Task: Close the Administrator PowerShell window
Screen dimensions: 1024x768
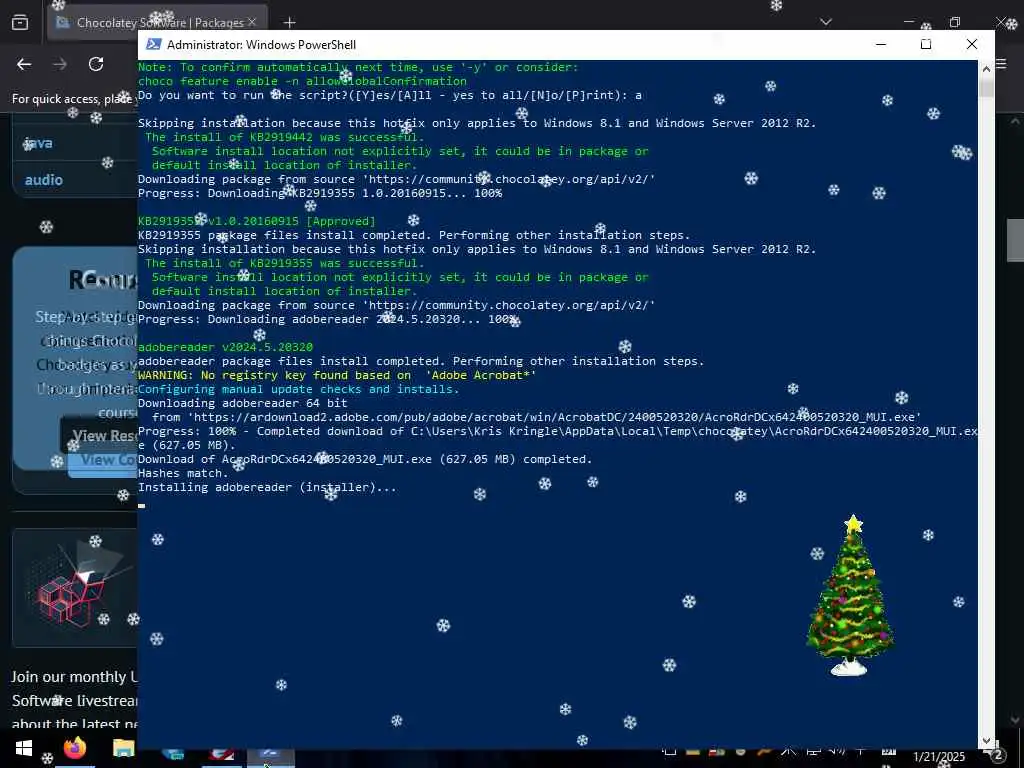Action: pos(972,44)
